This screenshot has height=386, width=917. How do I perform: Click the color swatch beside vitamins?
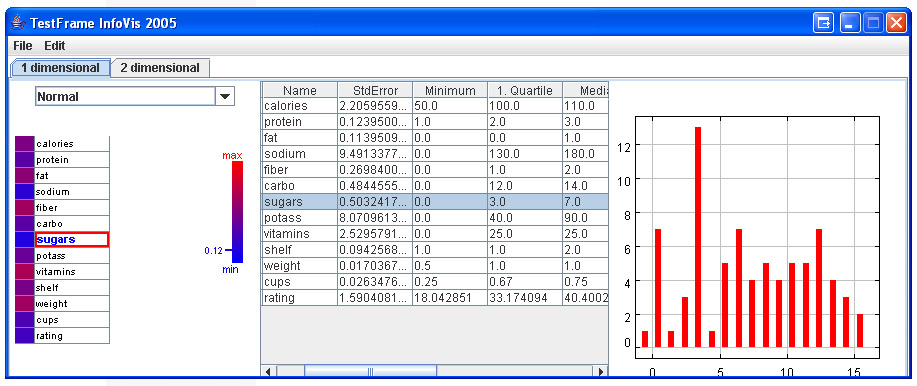pos(25,272)
